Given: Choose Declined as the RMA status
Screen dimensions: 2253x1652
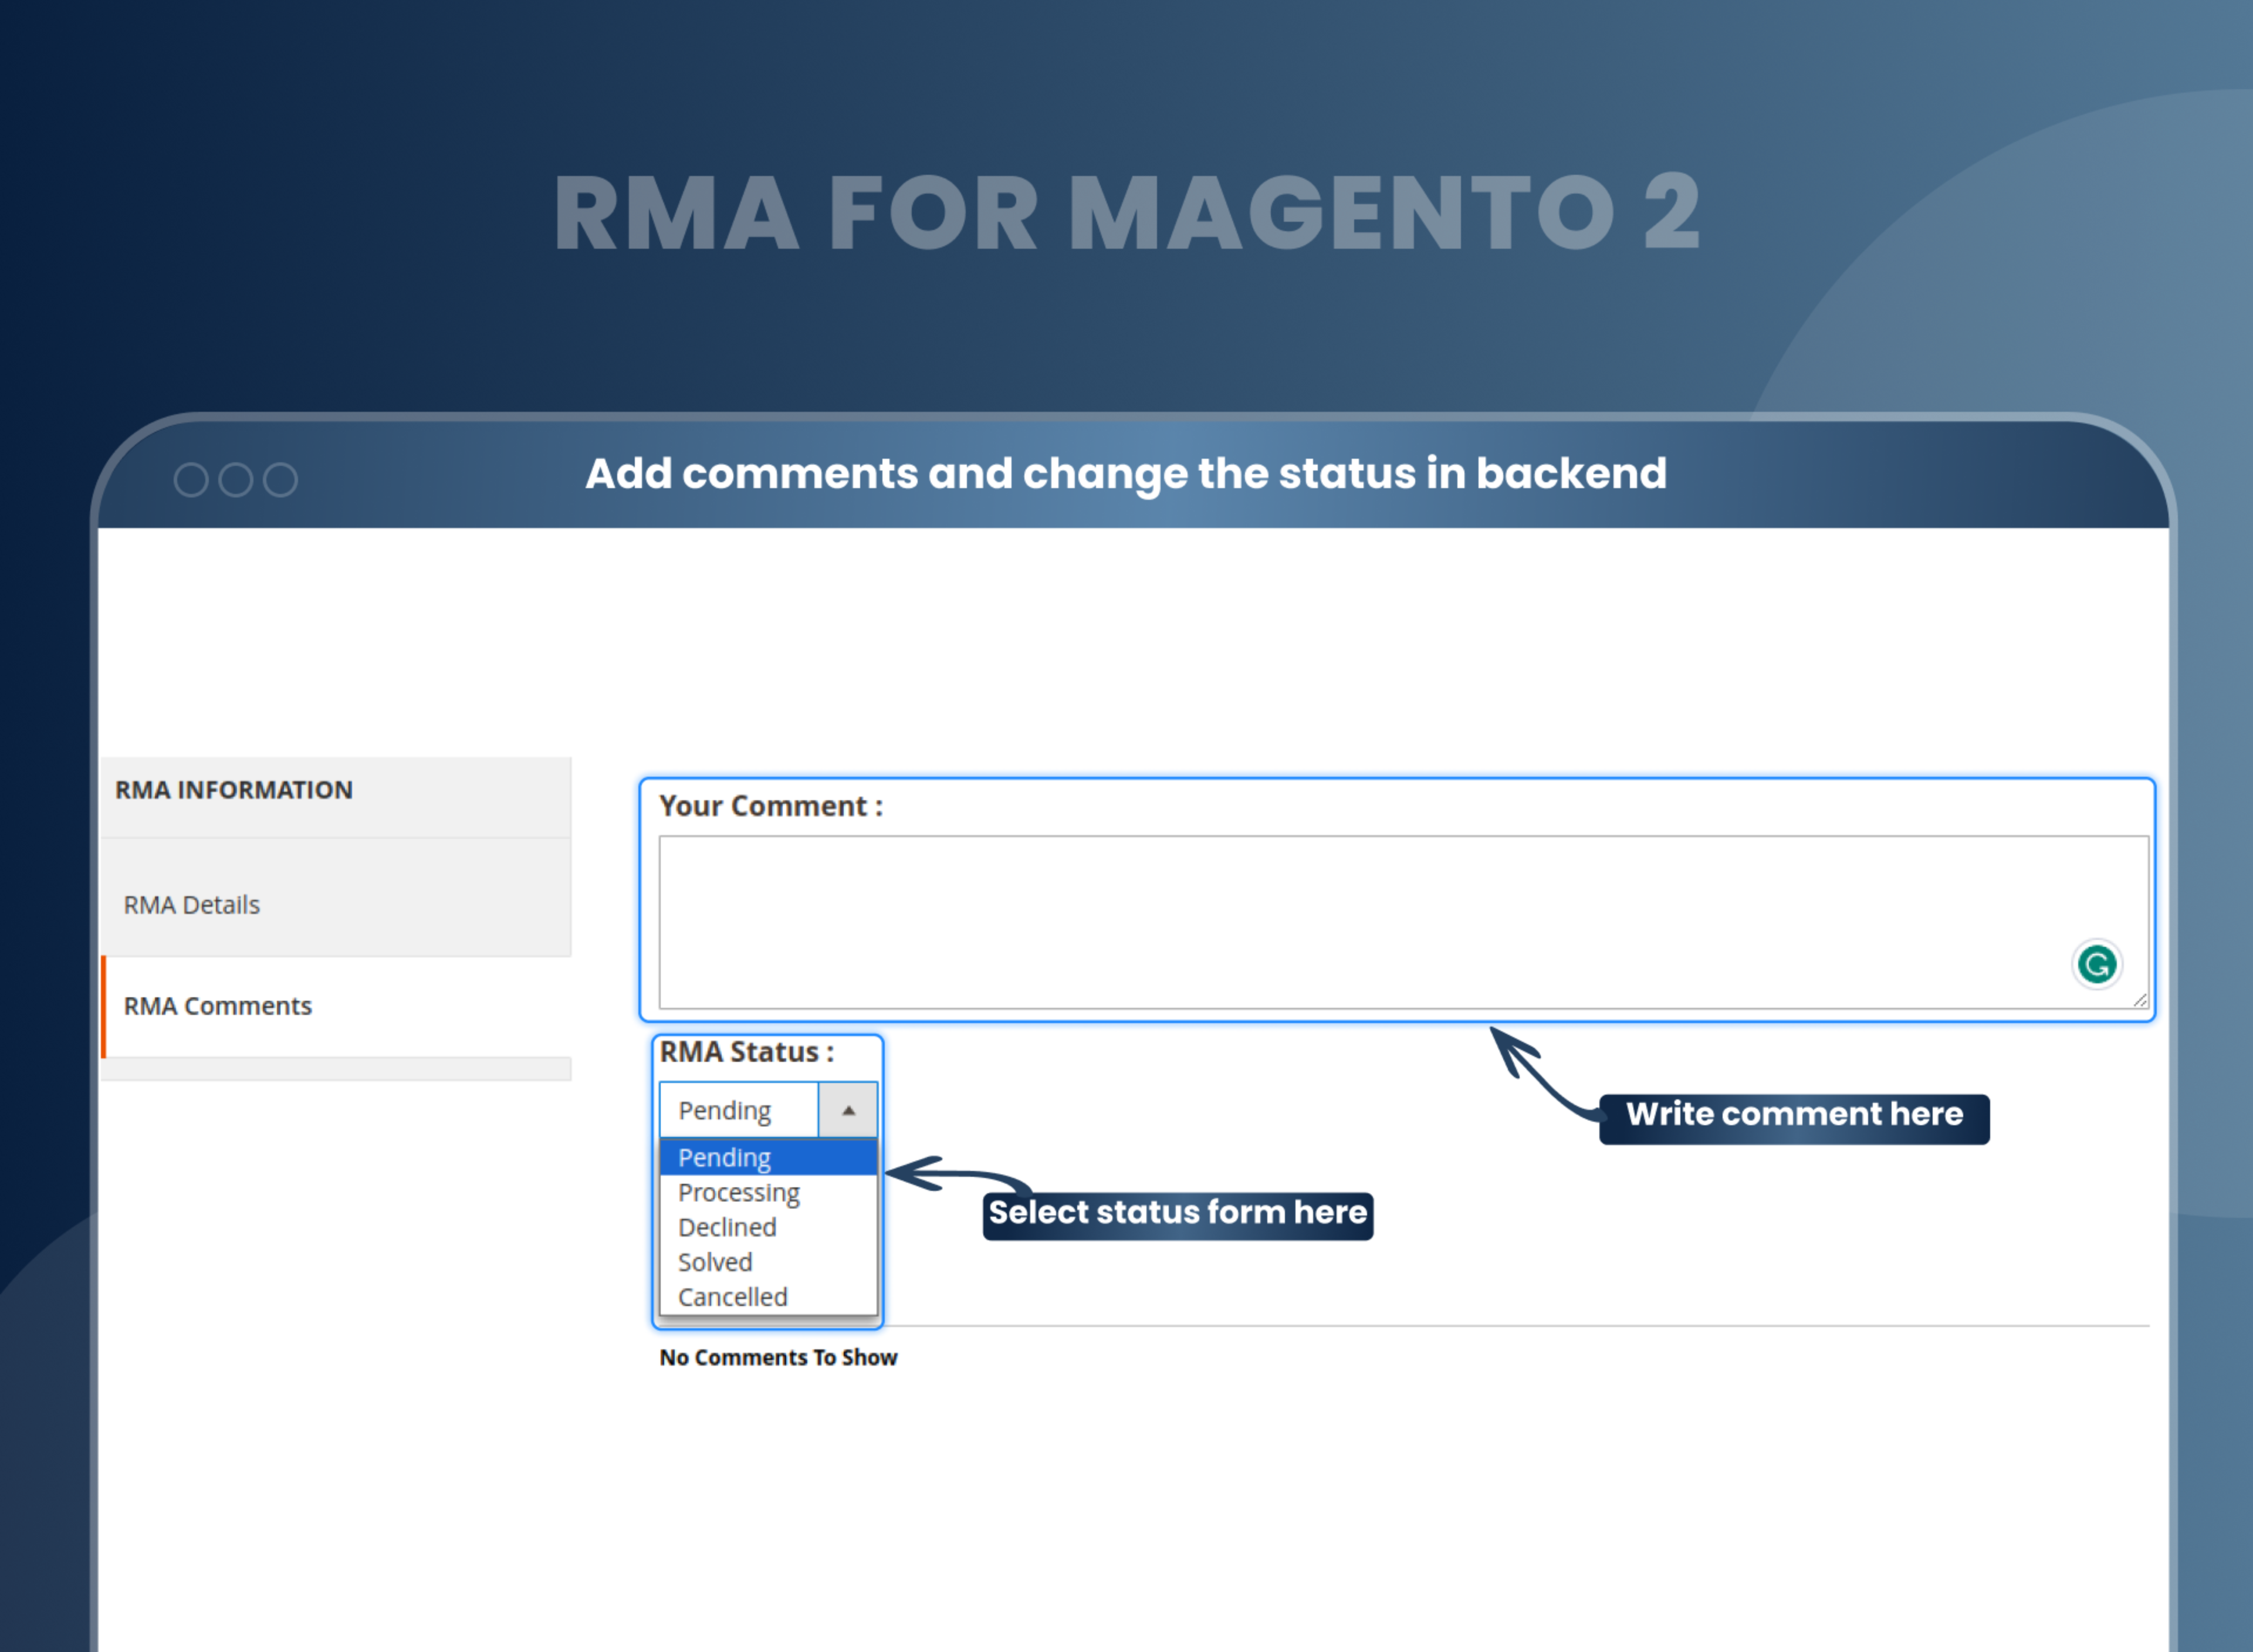Looking at the screenshot, I should (727, 1227).
